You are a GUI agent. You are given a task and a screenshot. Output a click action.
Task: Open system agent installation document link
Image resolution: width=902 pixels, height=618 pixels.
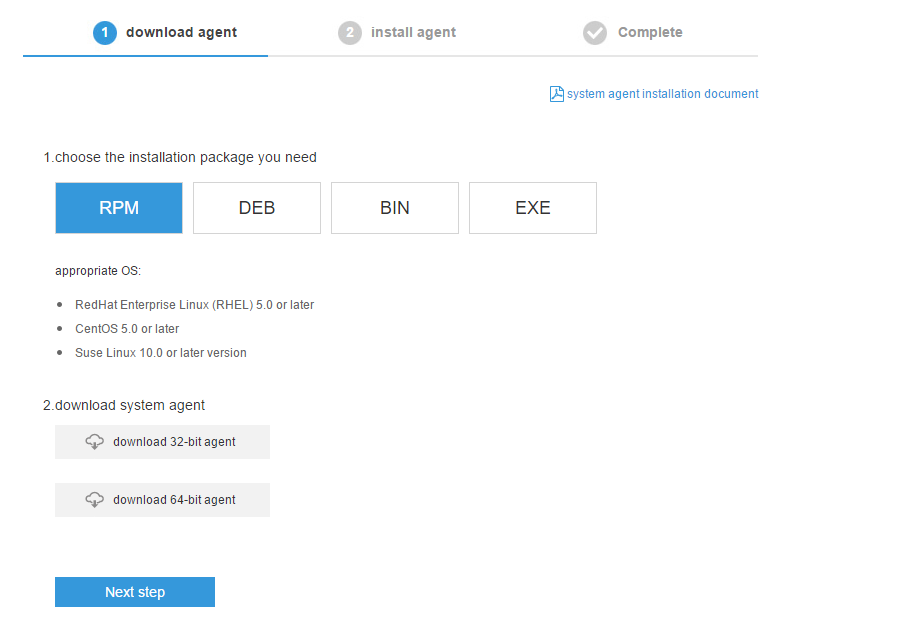(x=662, y=94)
